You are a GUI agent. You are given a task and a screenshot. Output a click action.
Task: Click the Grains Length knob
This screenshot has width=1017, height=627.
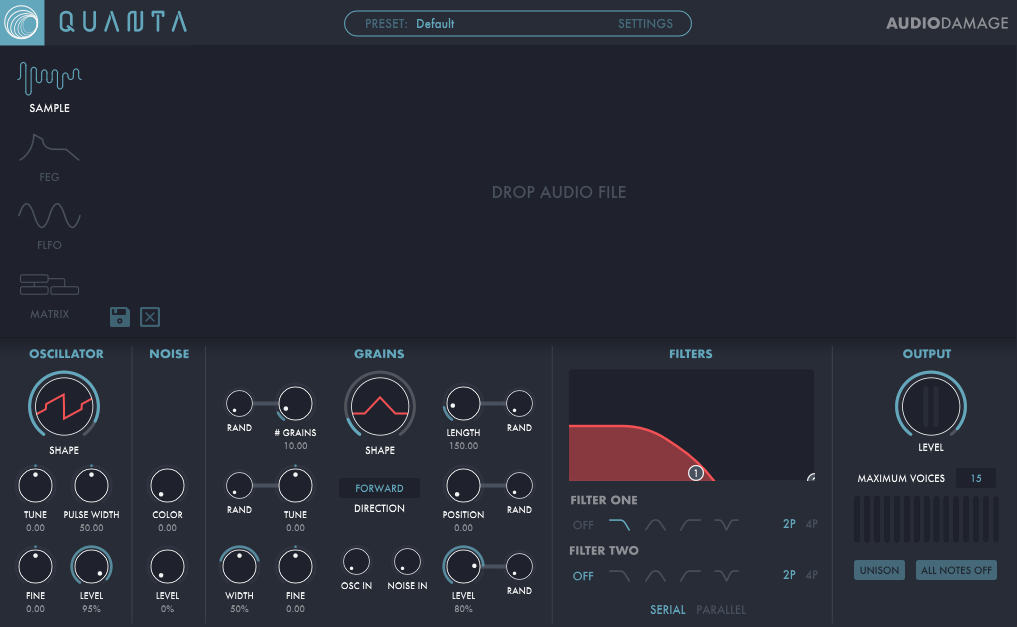463,403
